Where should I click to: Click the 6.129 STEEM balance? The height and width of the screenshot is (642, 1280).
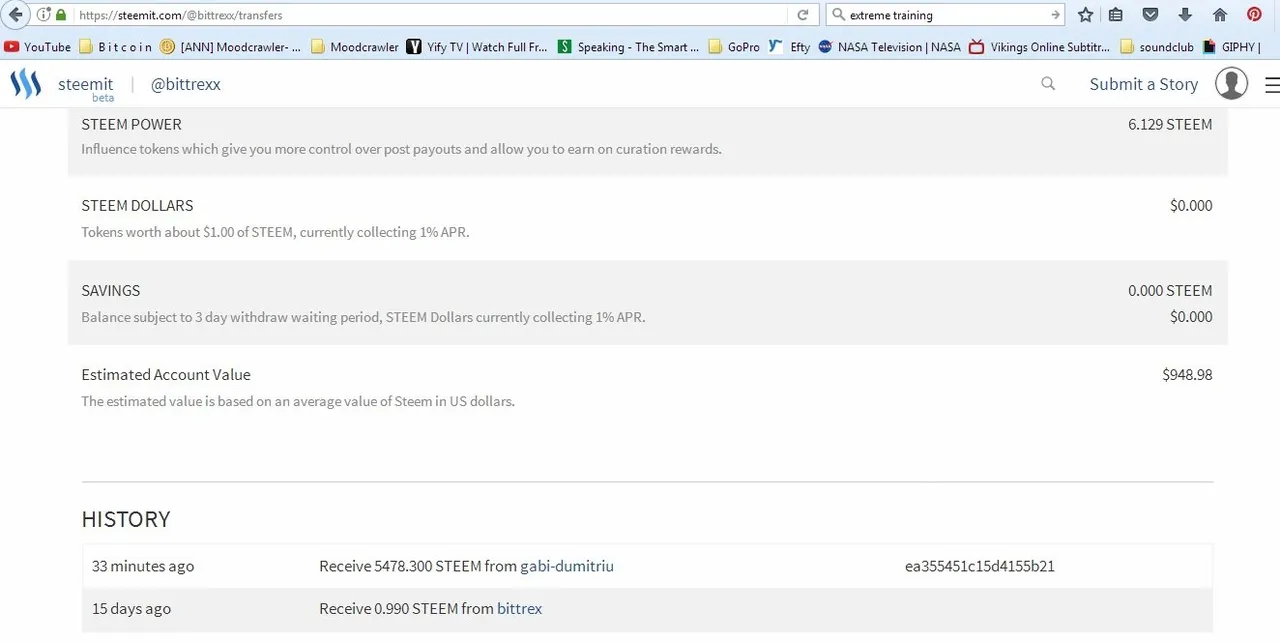point(1170,124)
